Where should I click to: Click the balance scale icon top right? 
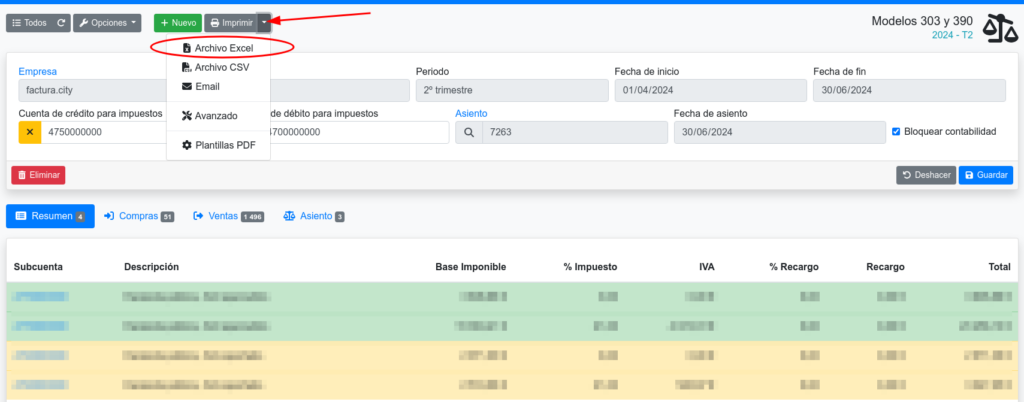point(1001,29)
